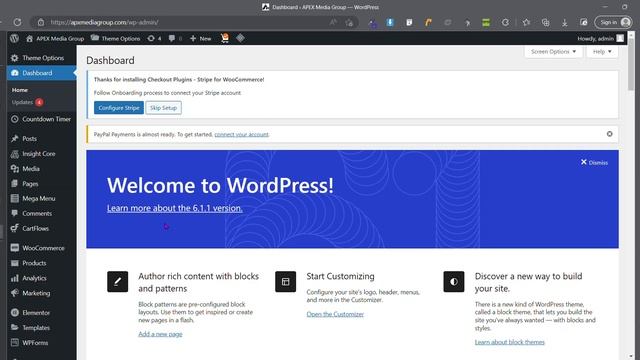Open Howdy, admin account menu
640x360 pixels.
600,38
